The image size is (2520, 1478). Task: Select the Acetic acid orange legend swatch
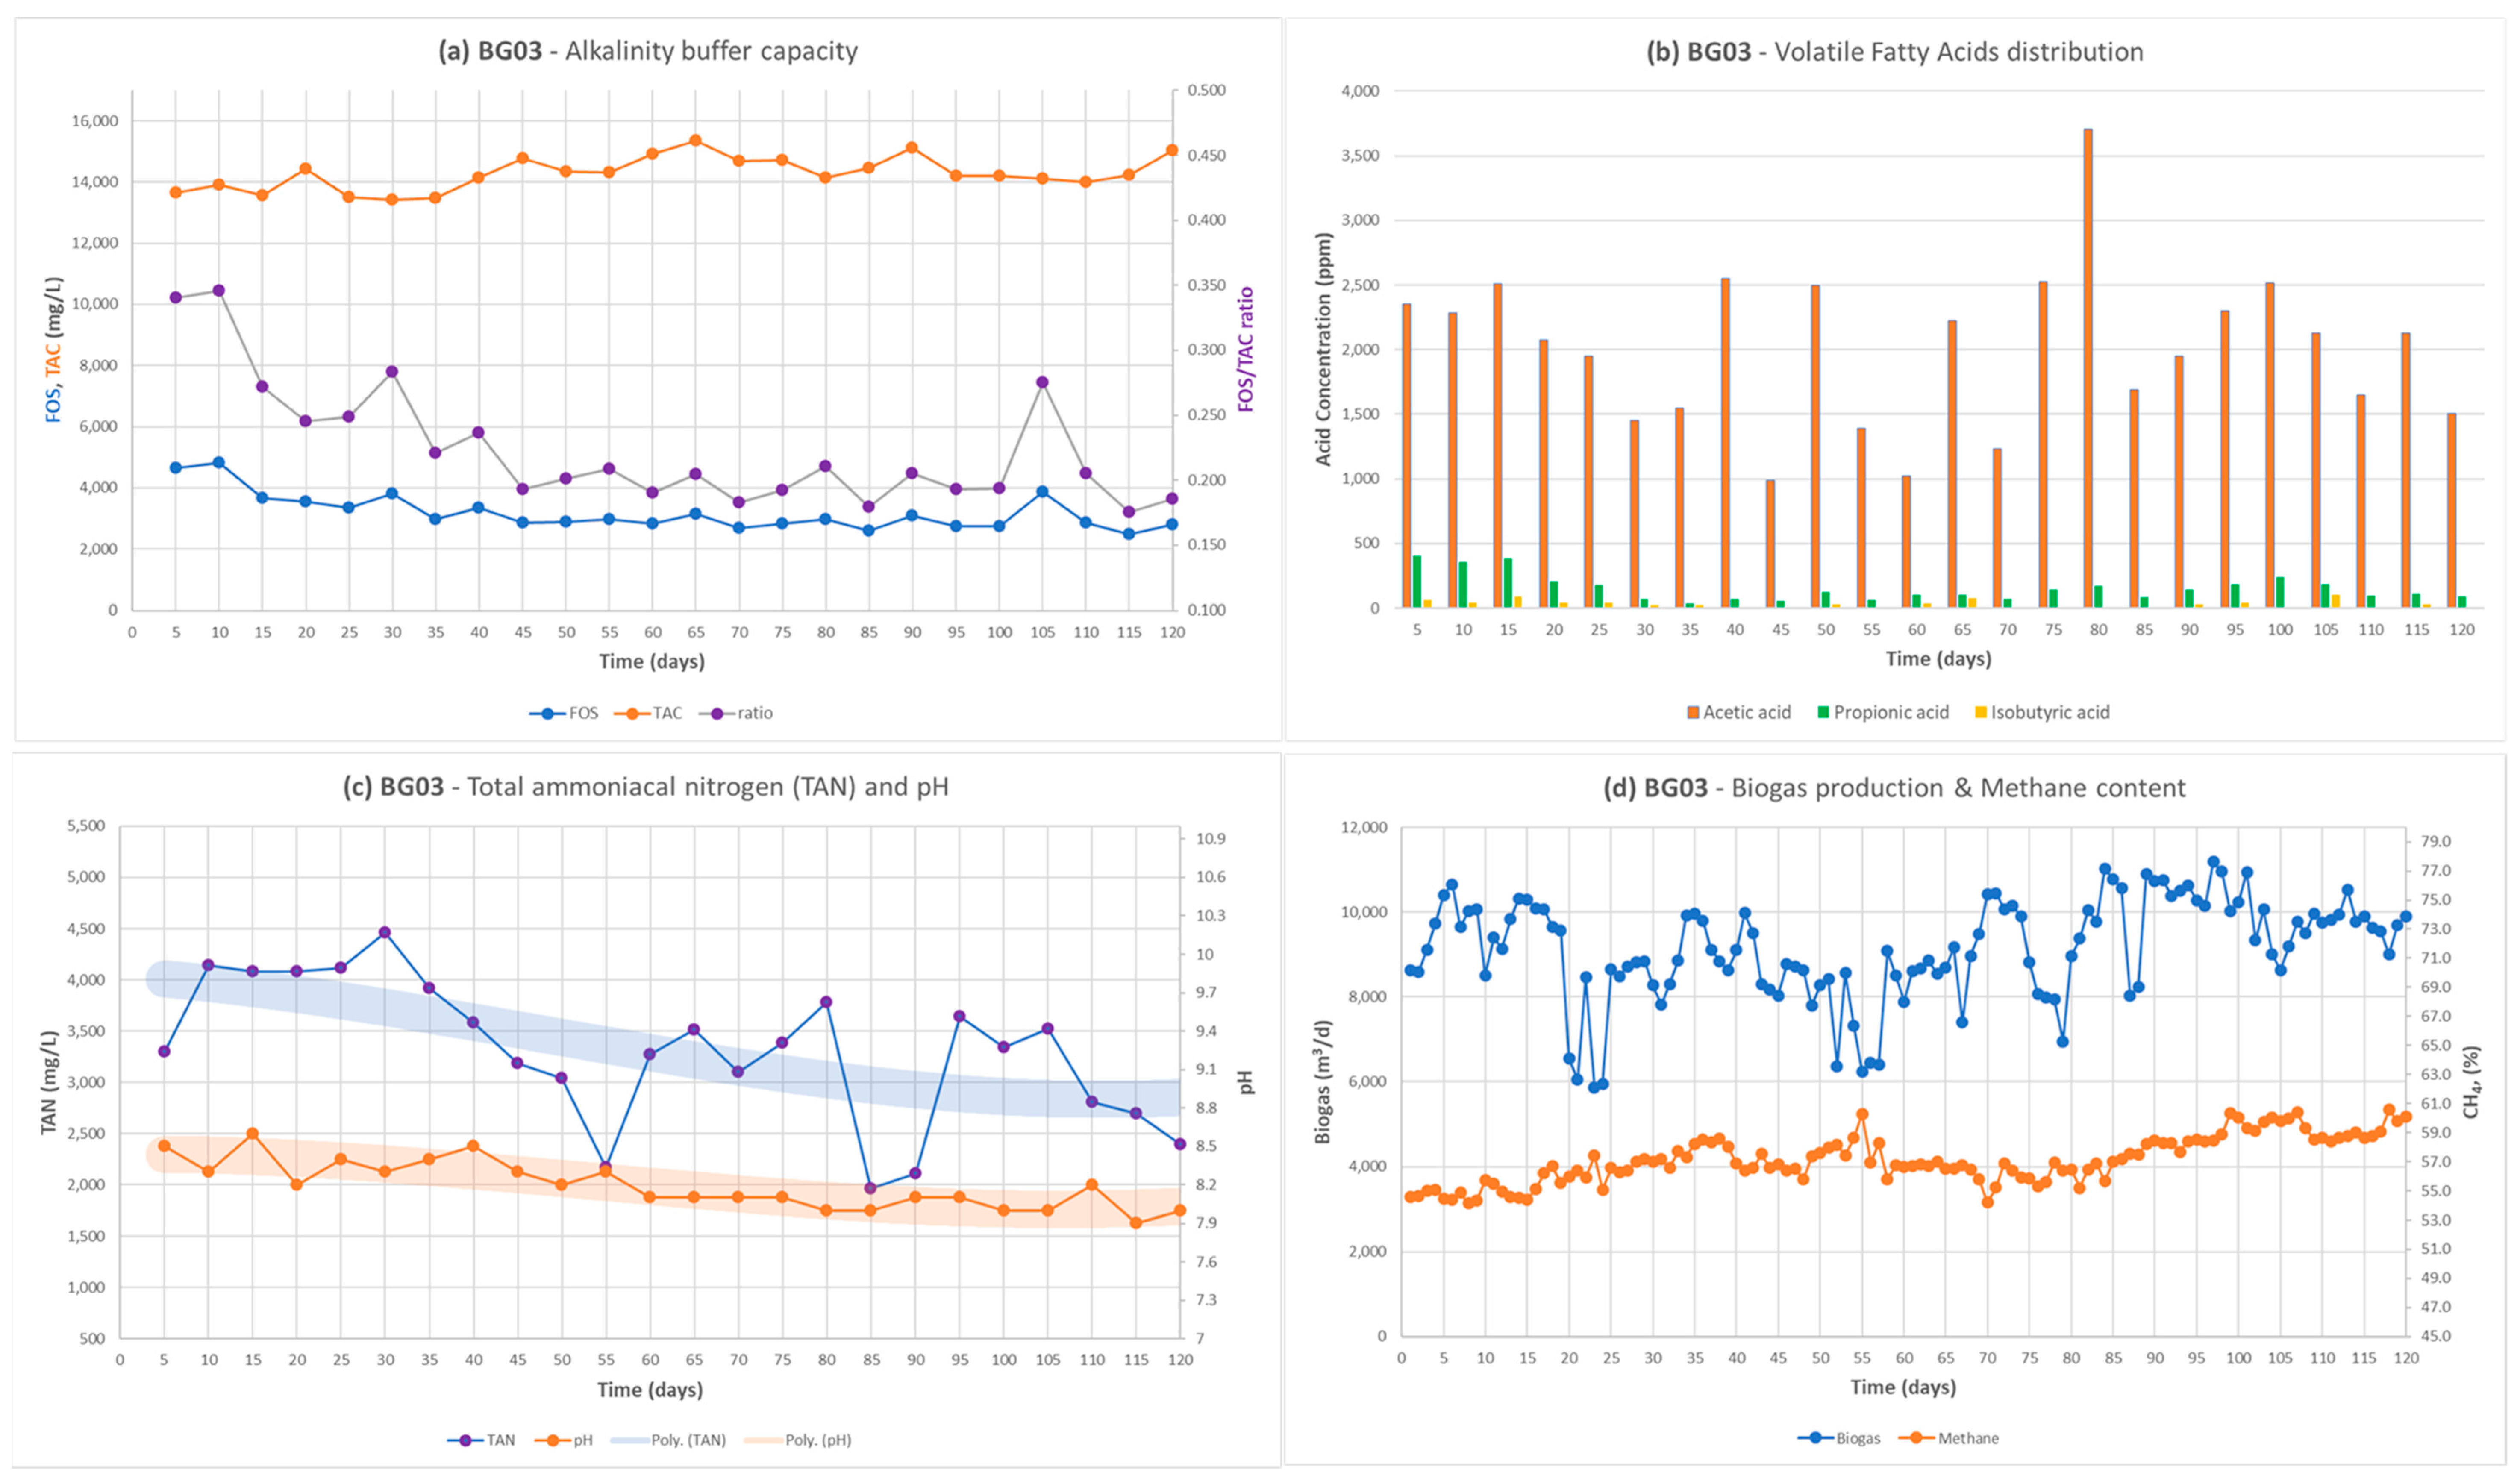tap(1693, 712)
